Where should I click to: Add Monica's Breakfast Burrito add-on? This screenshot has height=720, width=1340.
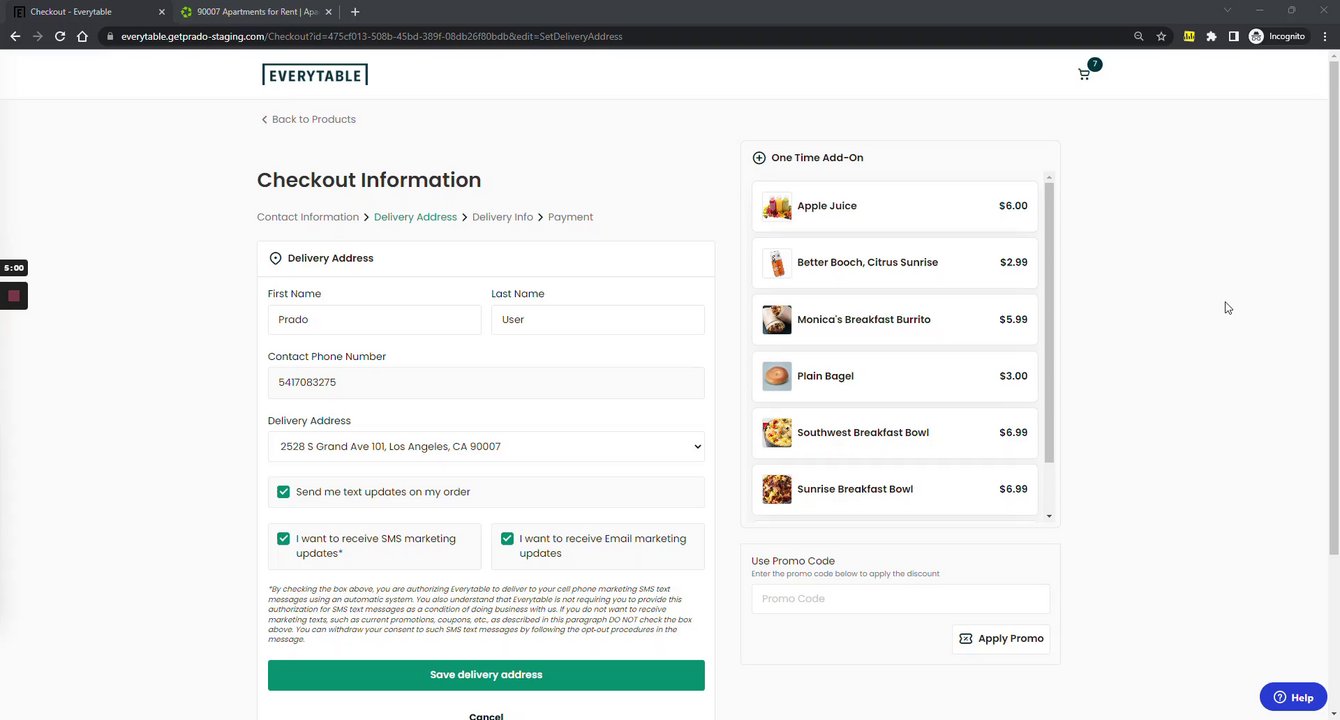[895, 320]
